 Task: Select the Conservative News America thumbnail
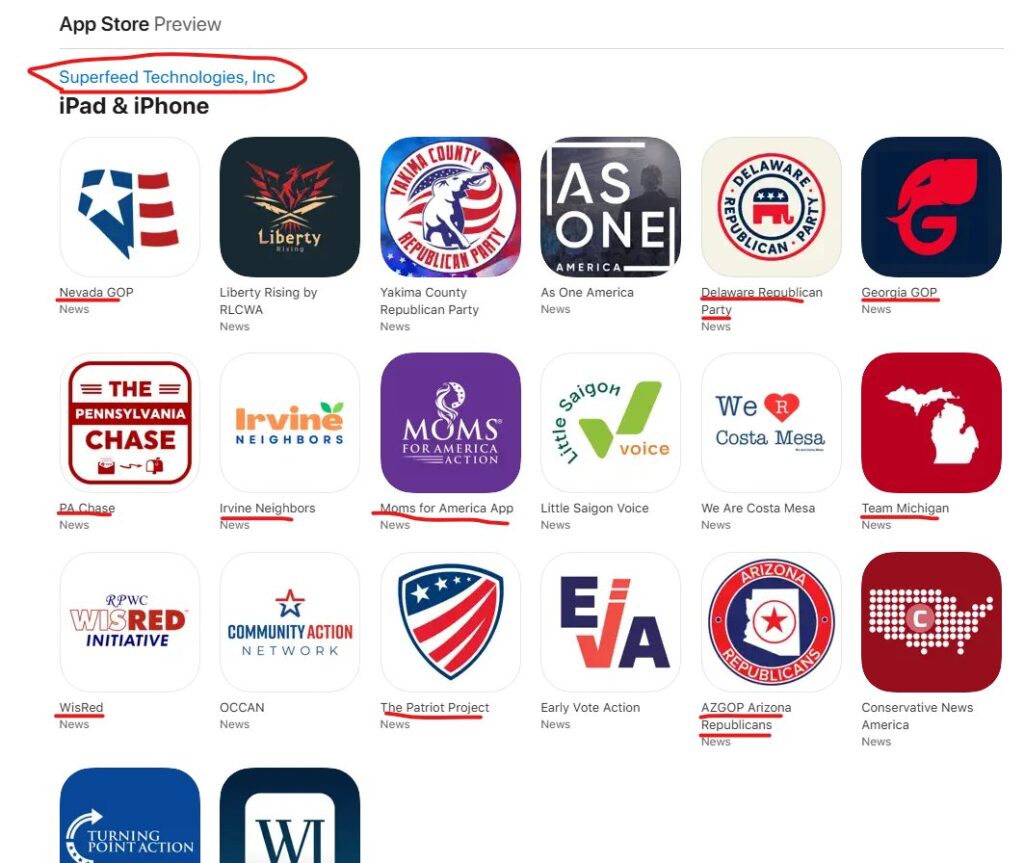[931, 622]
